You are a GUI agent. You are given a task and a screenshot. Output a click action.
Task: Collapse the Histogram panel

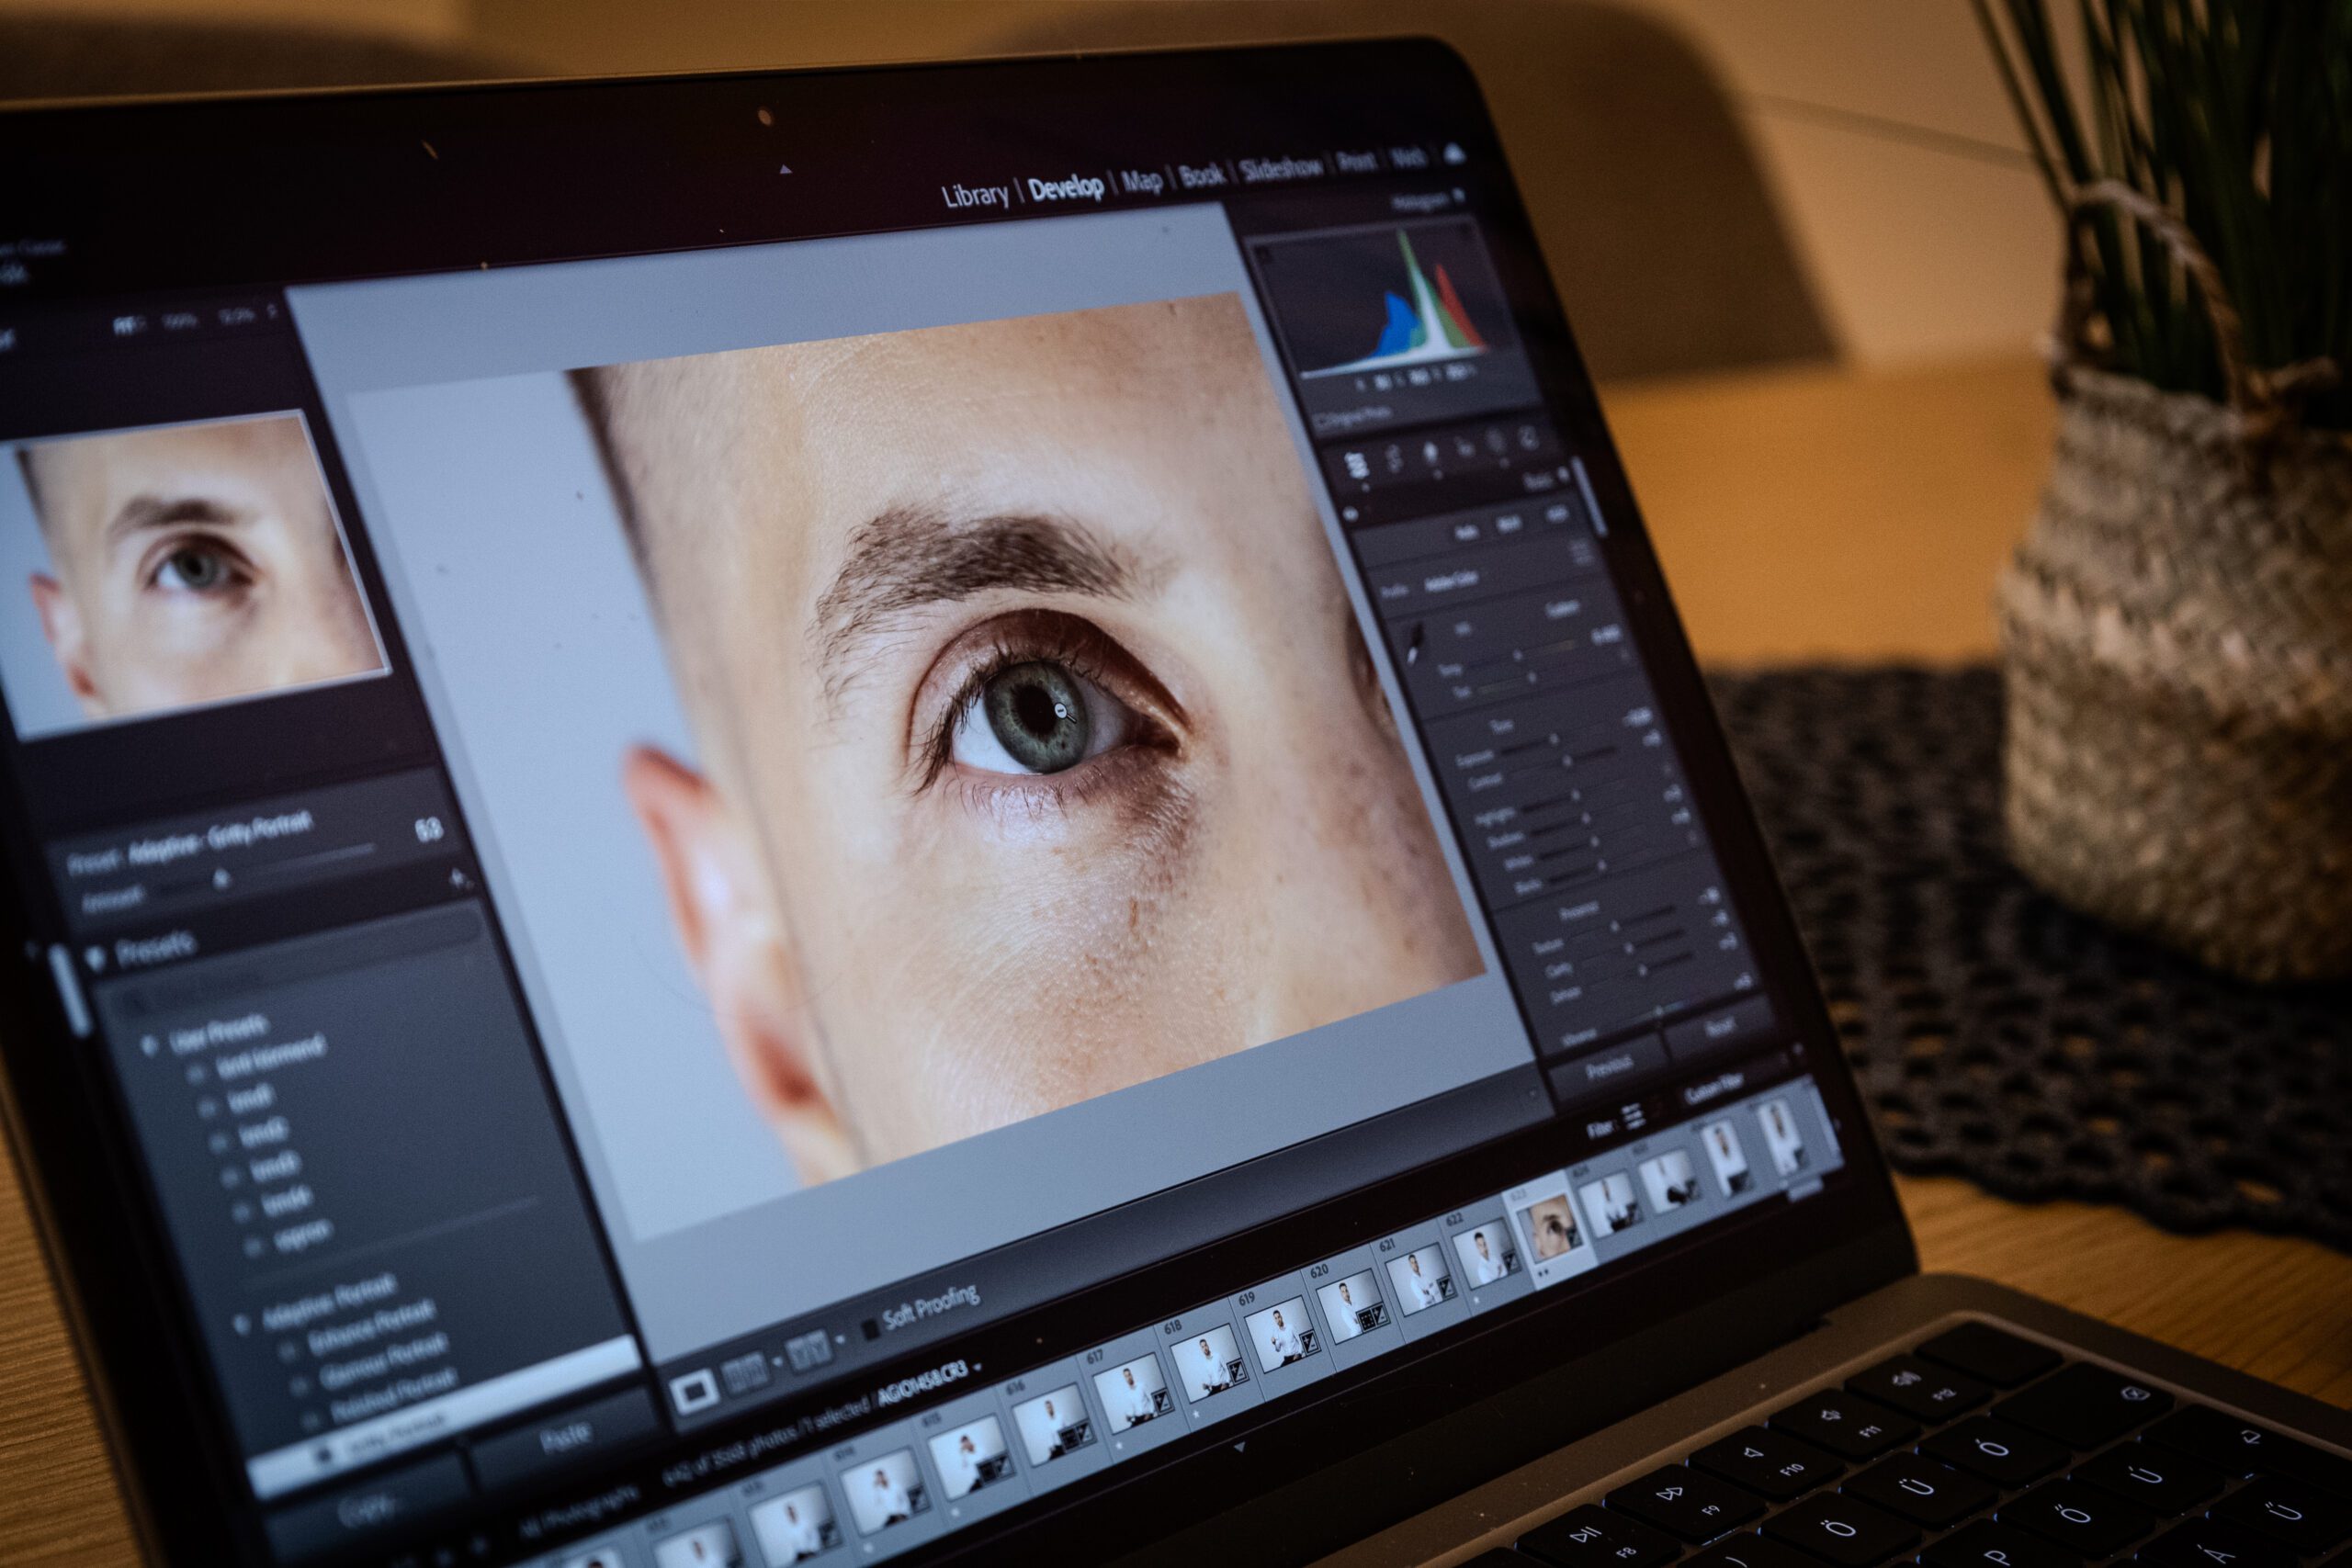coord(1459,196)
